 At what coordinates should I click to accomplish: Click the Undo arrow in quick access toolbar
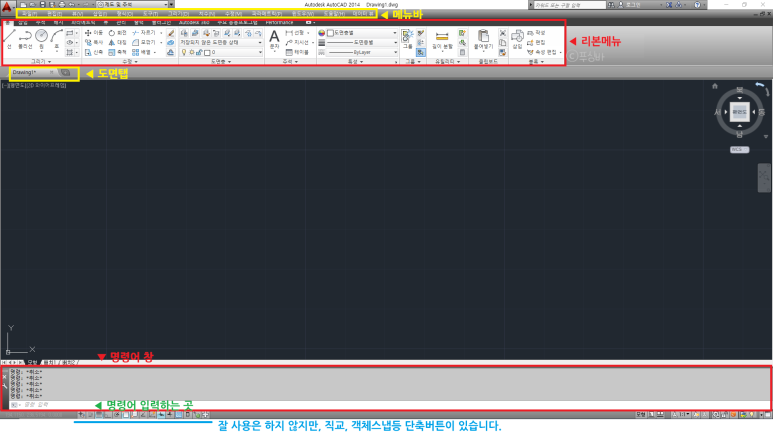71,4
